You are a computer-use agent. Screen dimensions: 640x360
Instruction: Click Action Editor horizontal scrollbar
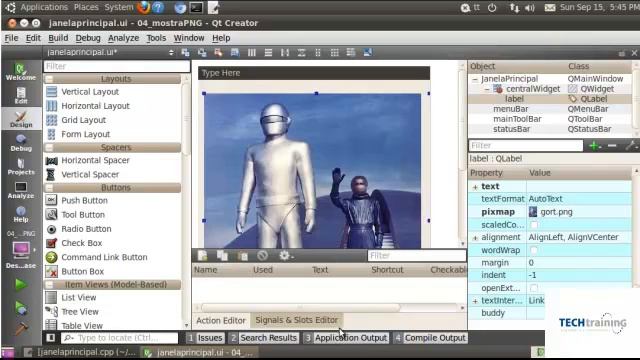[x=300, y=307]
